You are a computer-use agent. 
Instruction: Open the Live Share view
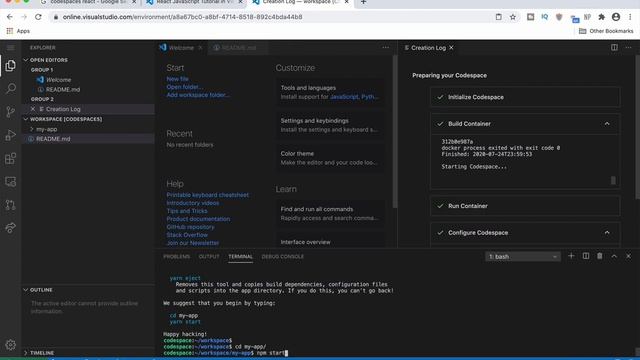coord(11,228)
